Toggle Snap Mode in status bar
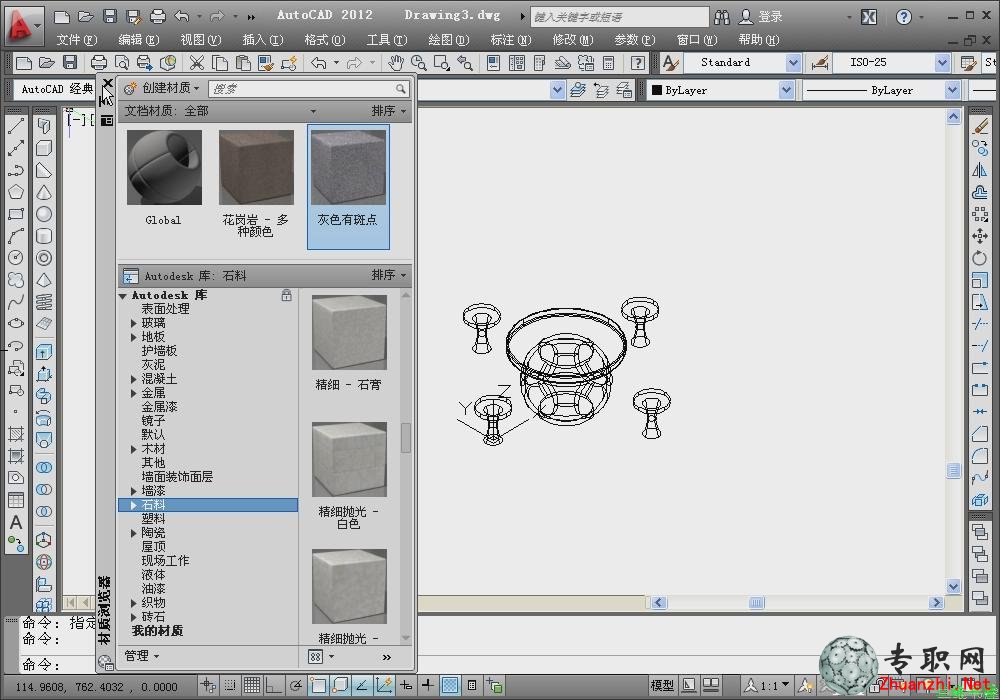The image size is (1000, 700). pyautogui.click(x=230, y=685)
